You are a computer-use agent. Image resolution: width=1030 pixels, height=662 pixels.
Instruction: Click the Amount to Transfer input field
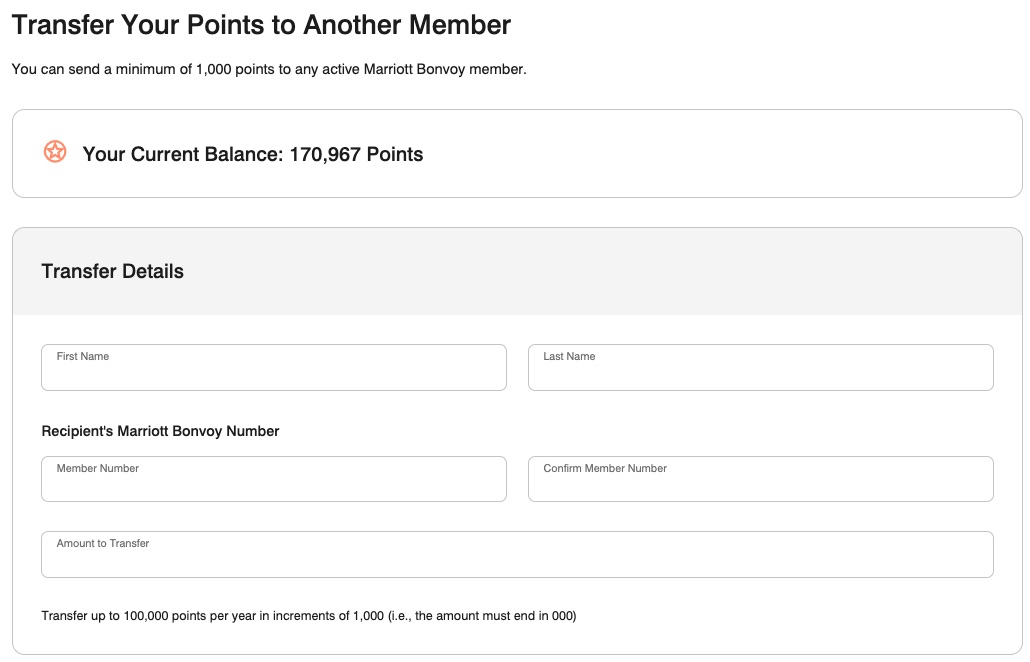[517, 554]
